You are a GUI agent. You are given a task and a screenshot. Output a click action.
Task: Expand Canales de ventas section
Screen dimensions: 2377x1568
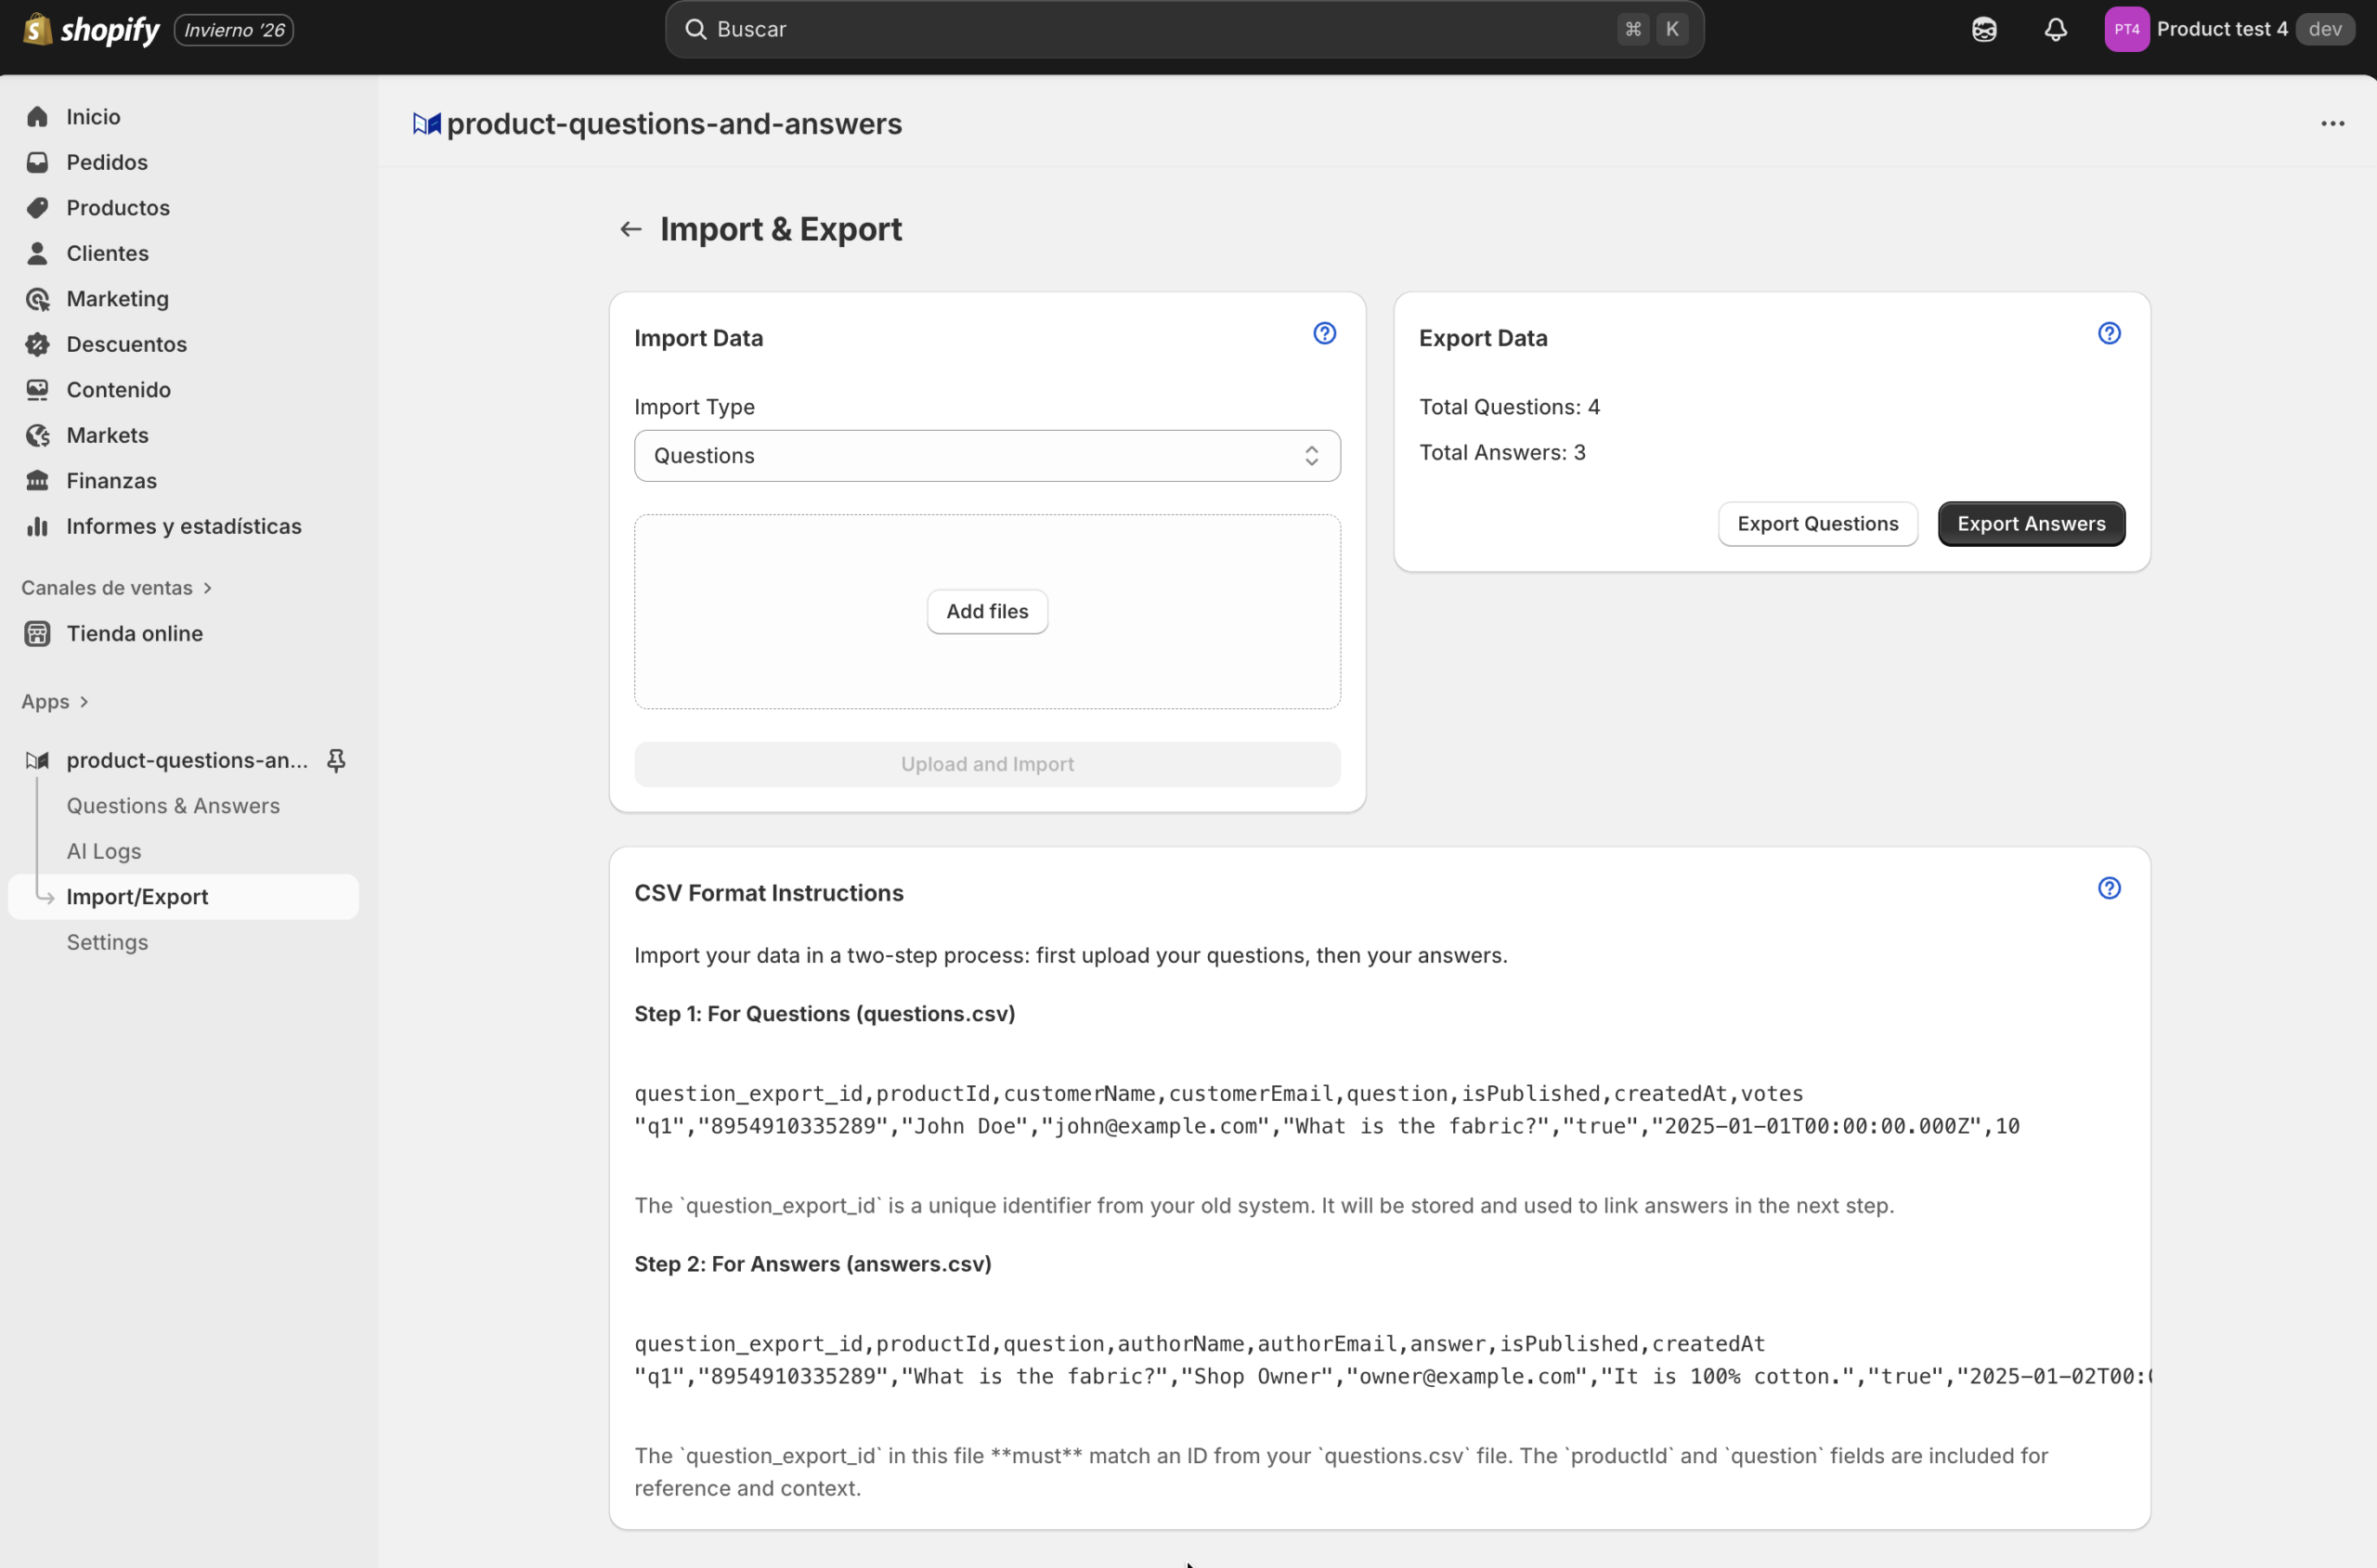pos(207,588)
